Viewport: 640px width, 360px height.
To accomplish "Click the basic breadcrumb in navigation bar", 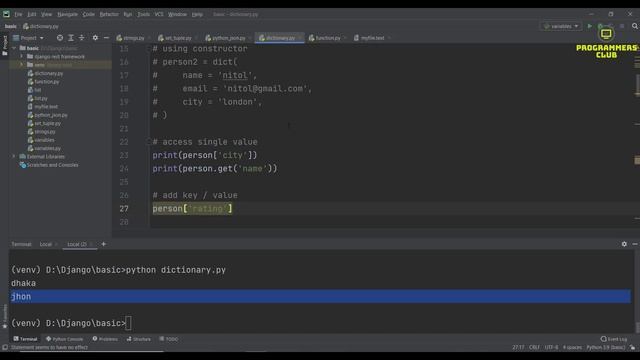I will (x=11, y=26).
